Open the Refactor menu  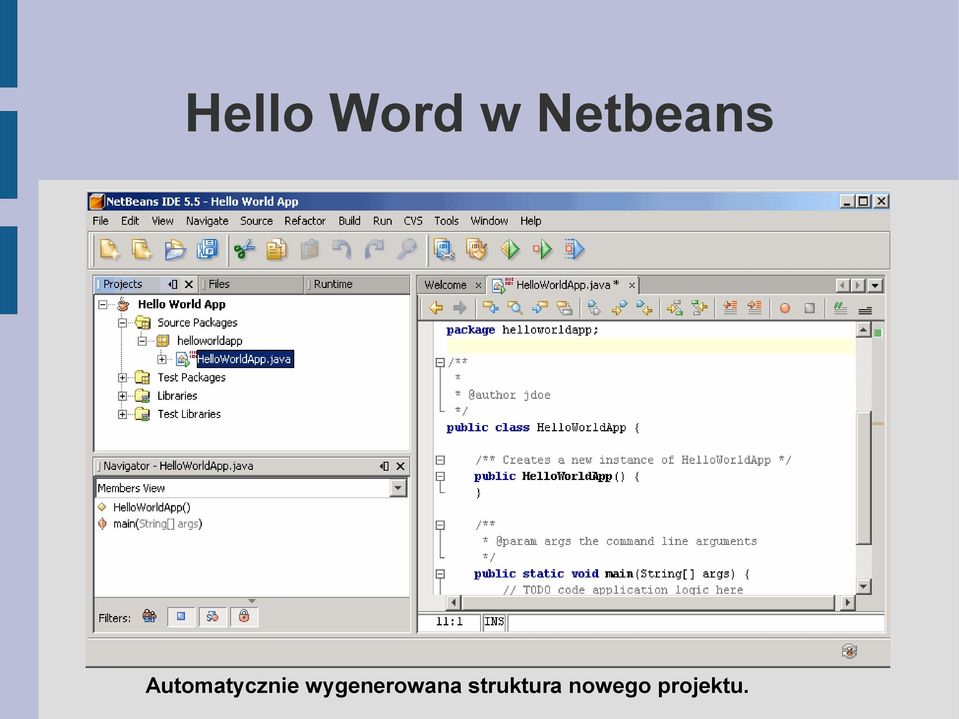[x=305, y=221]
